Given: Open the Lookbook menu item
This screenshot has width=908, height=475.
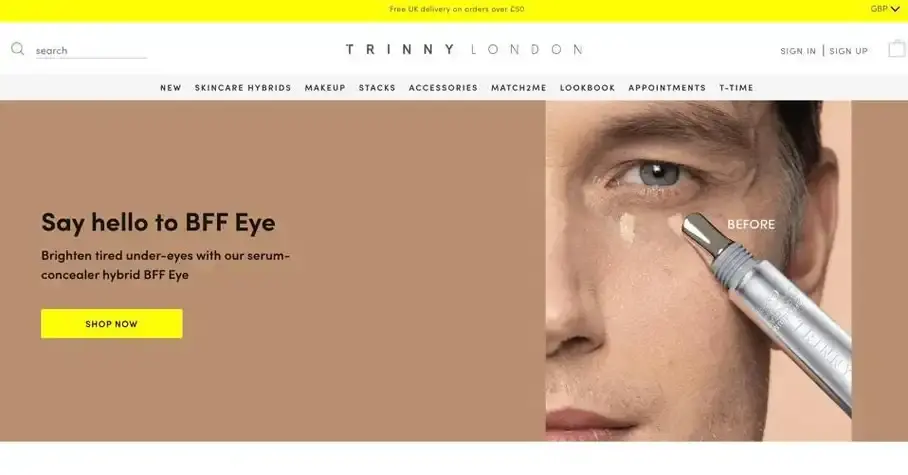Looking at the screenshot, I should 587,87.
